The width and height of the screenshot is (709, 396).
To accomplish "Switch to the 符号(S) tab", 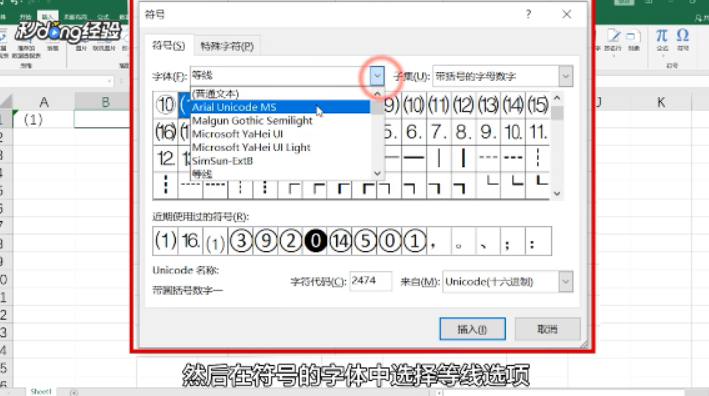I will coord(169,46).
